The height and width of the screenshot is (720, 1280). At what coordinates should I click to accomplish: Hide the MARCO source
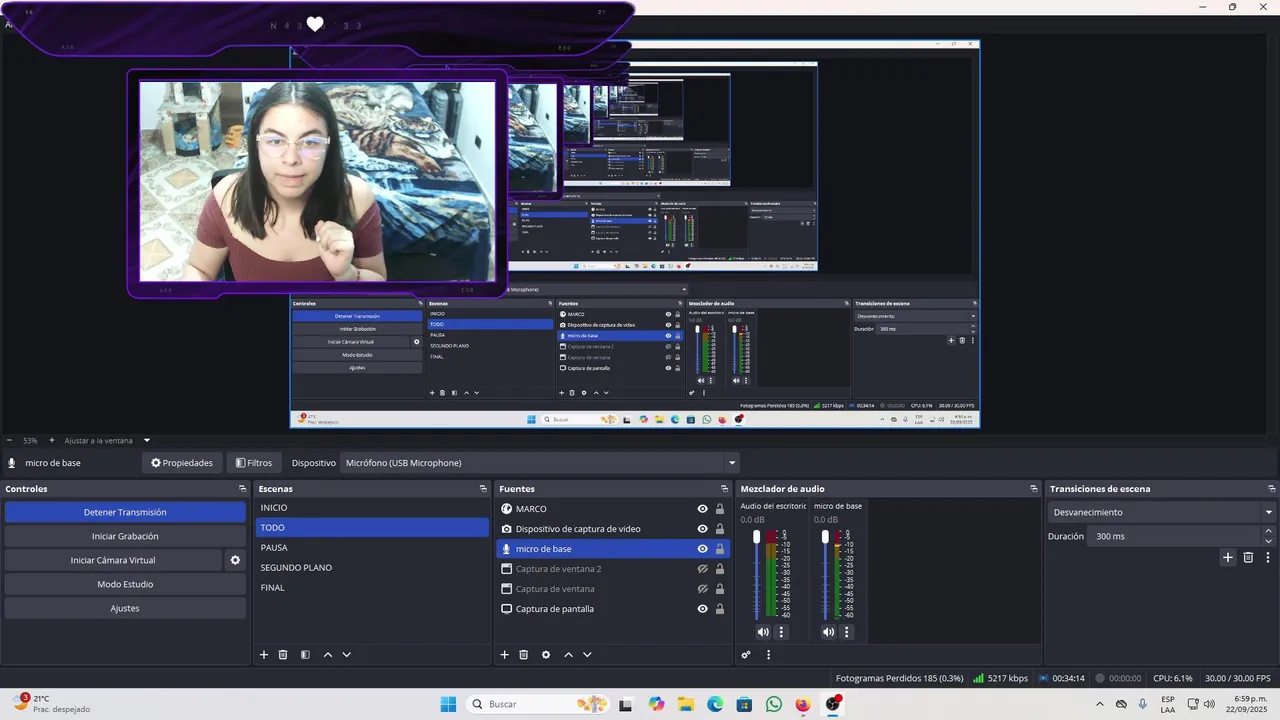pyautogui.click(x=703, y=509)
